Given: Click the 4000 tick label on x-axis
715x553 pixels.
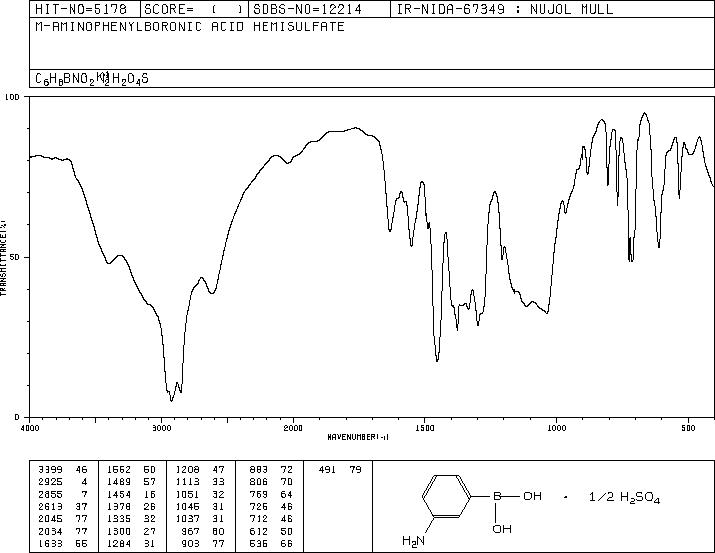Looking at the screenshot, I should (29, 428).
